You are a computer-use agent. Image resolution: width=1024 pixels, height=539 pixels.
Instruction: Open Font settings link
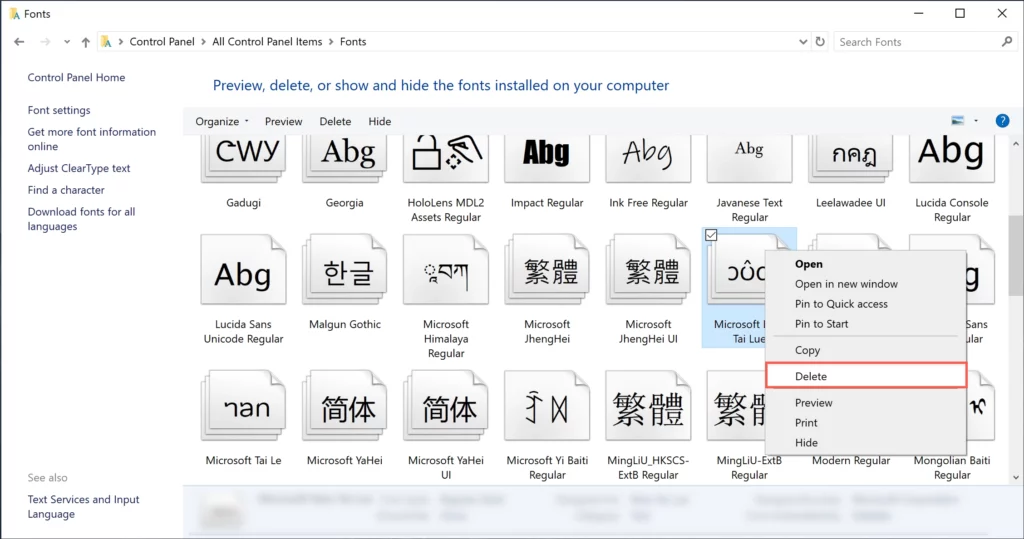click(x=59, y=110)
